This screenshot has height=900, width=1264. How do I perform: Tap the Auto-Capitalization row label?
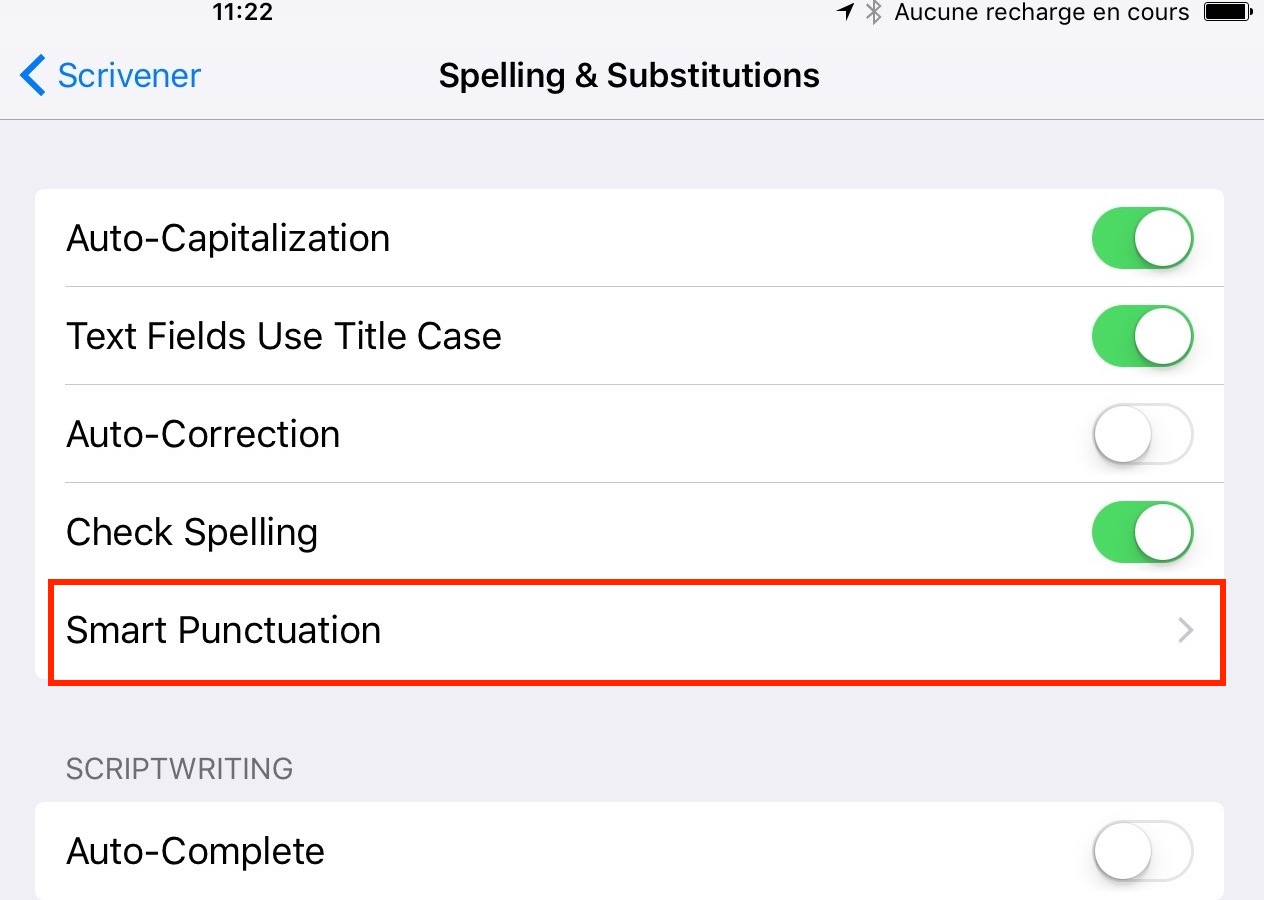(228, 238)
